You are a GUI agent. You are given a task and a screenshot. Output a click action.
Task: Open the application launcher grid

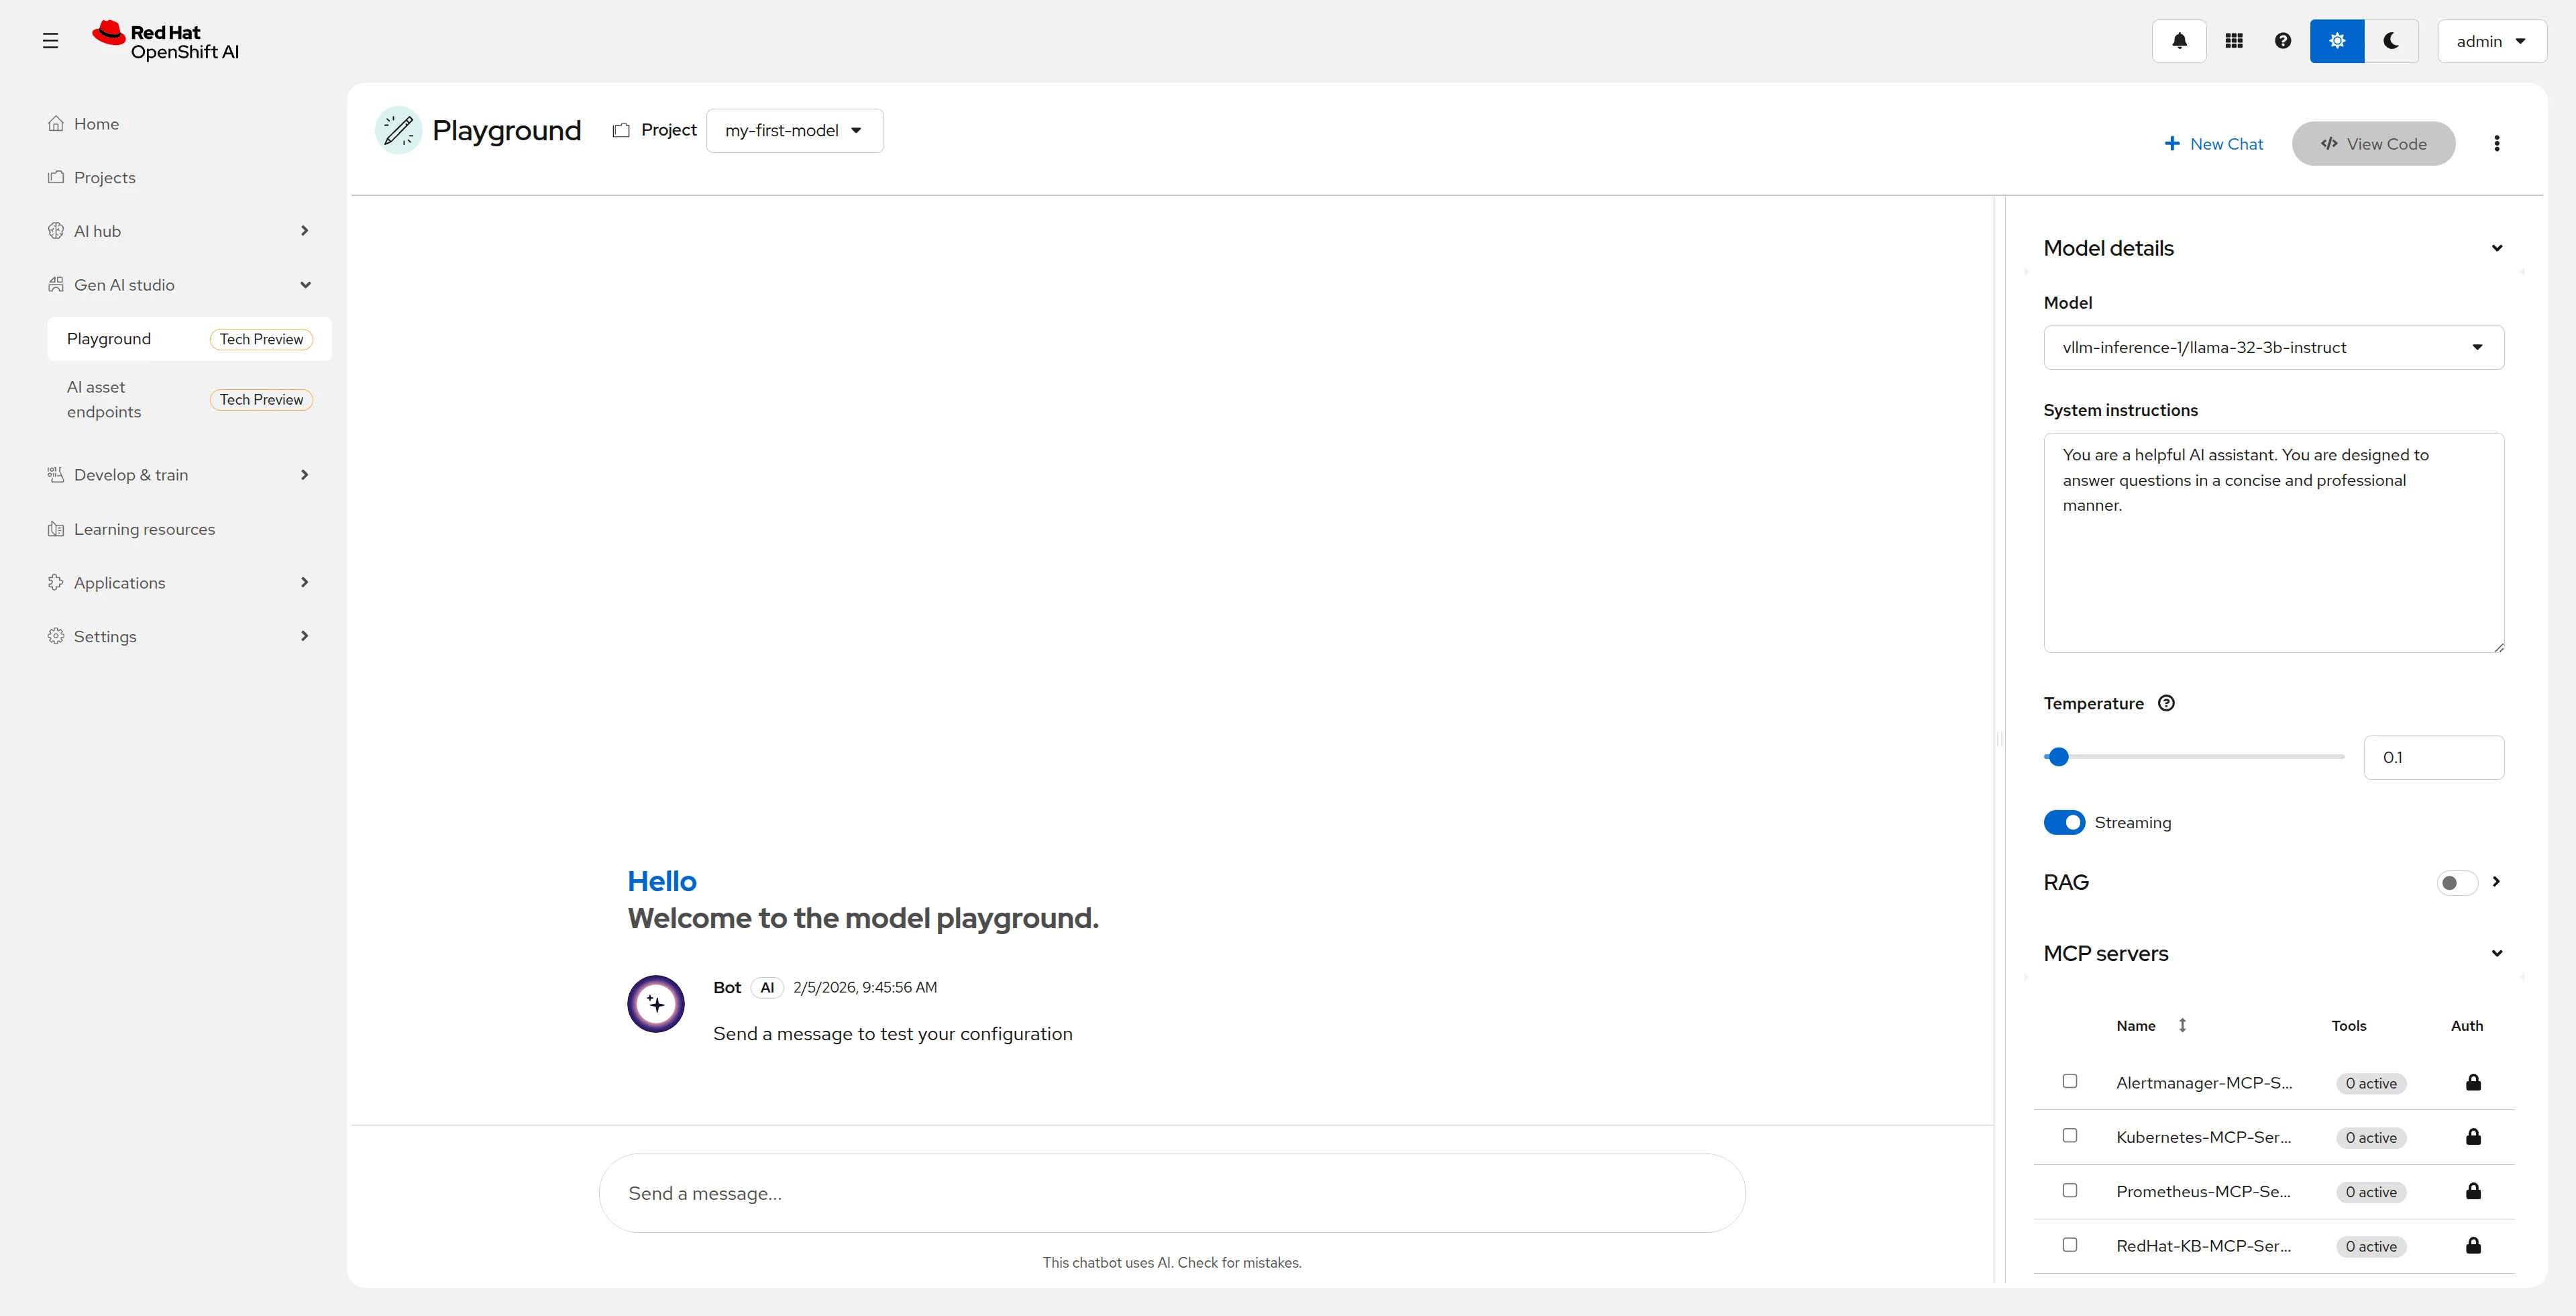point(2234,41)
